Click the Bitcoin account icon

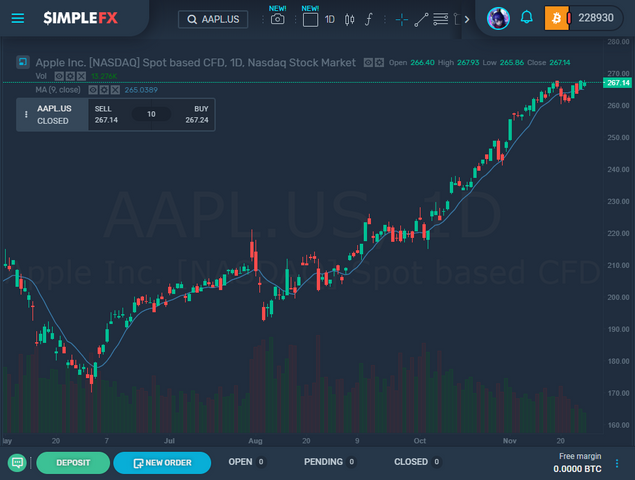click(557, 18)
